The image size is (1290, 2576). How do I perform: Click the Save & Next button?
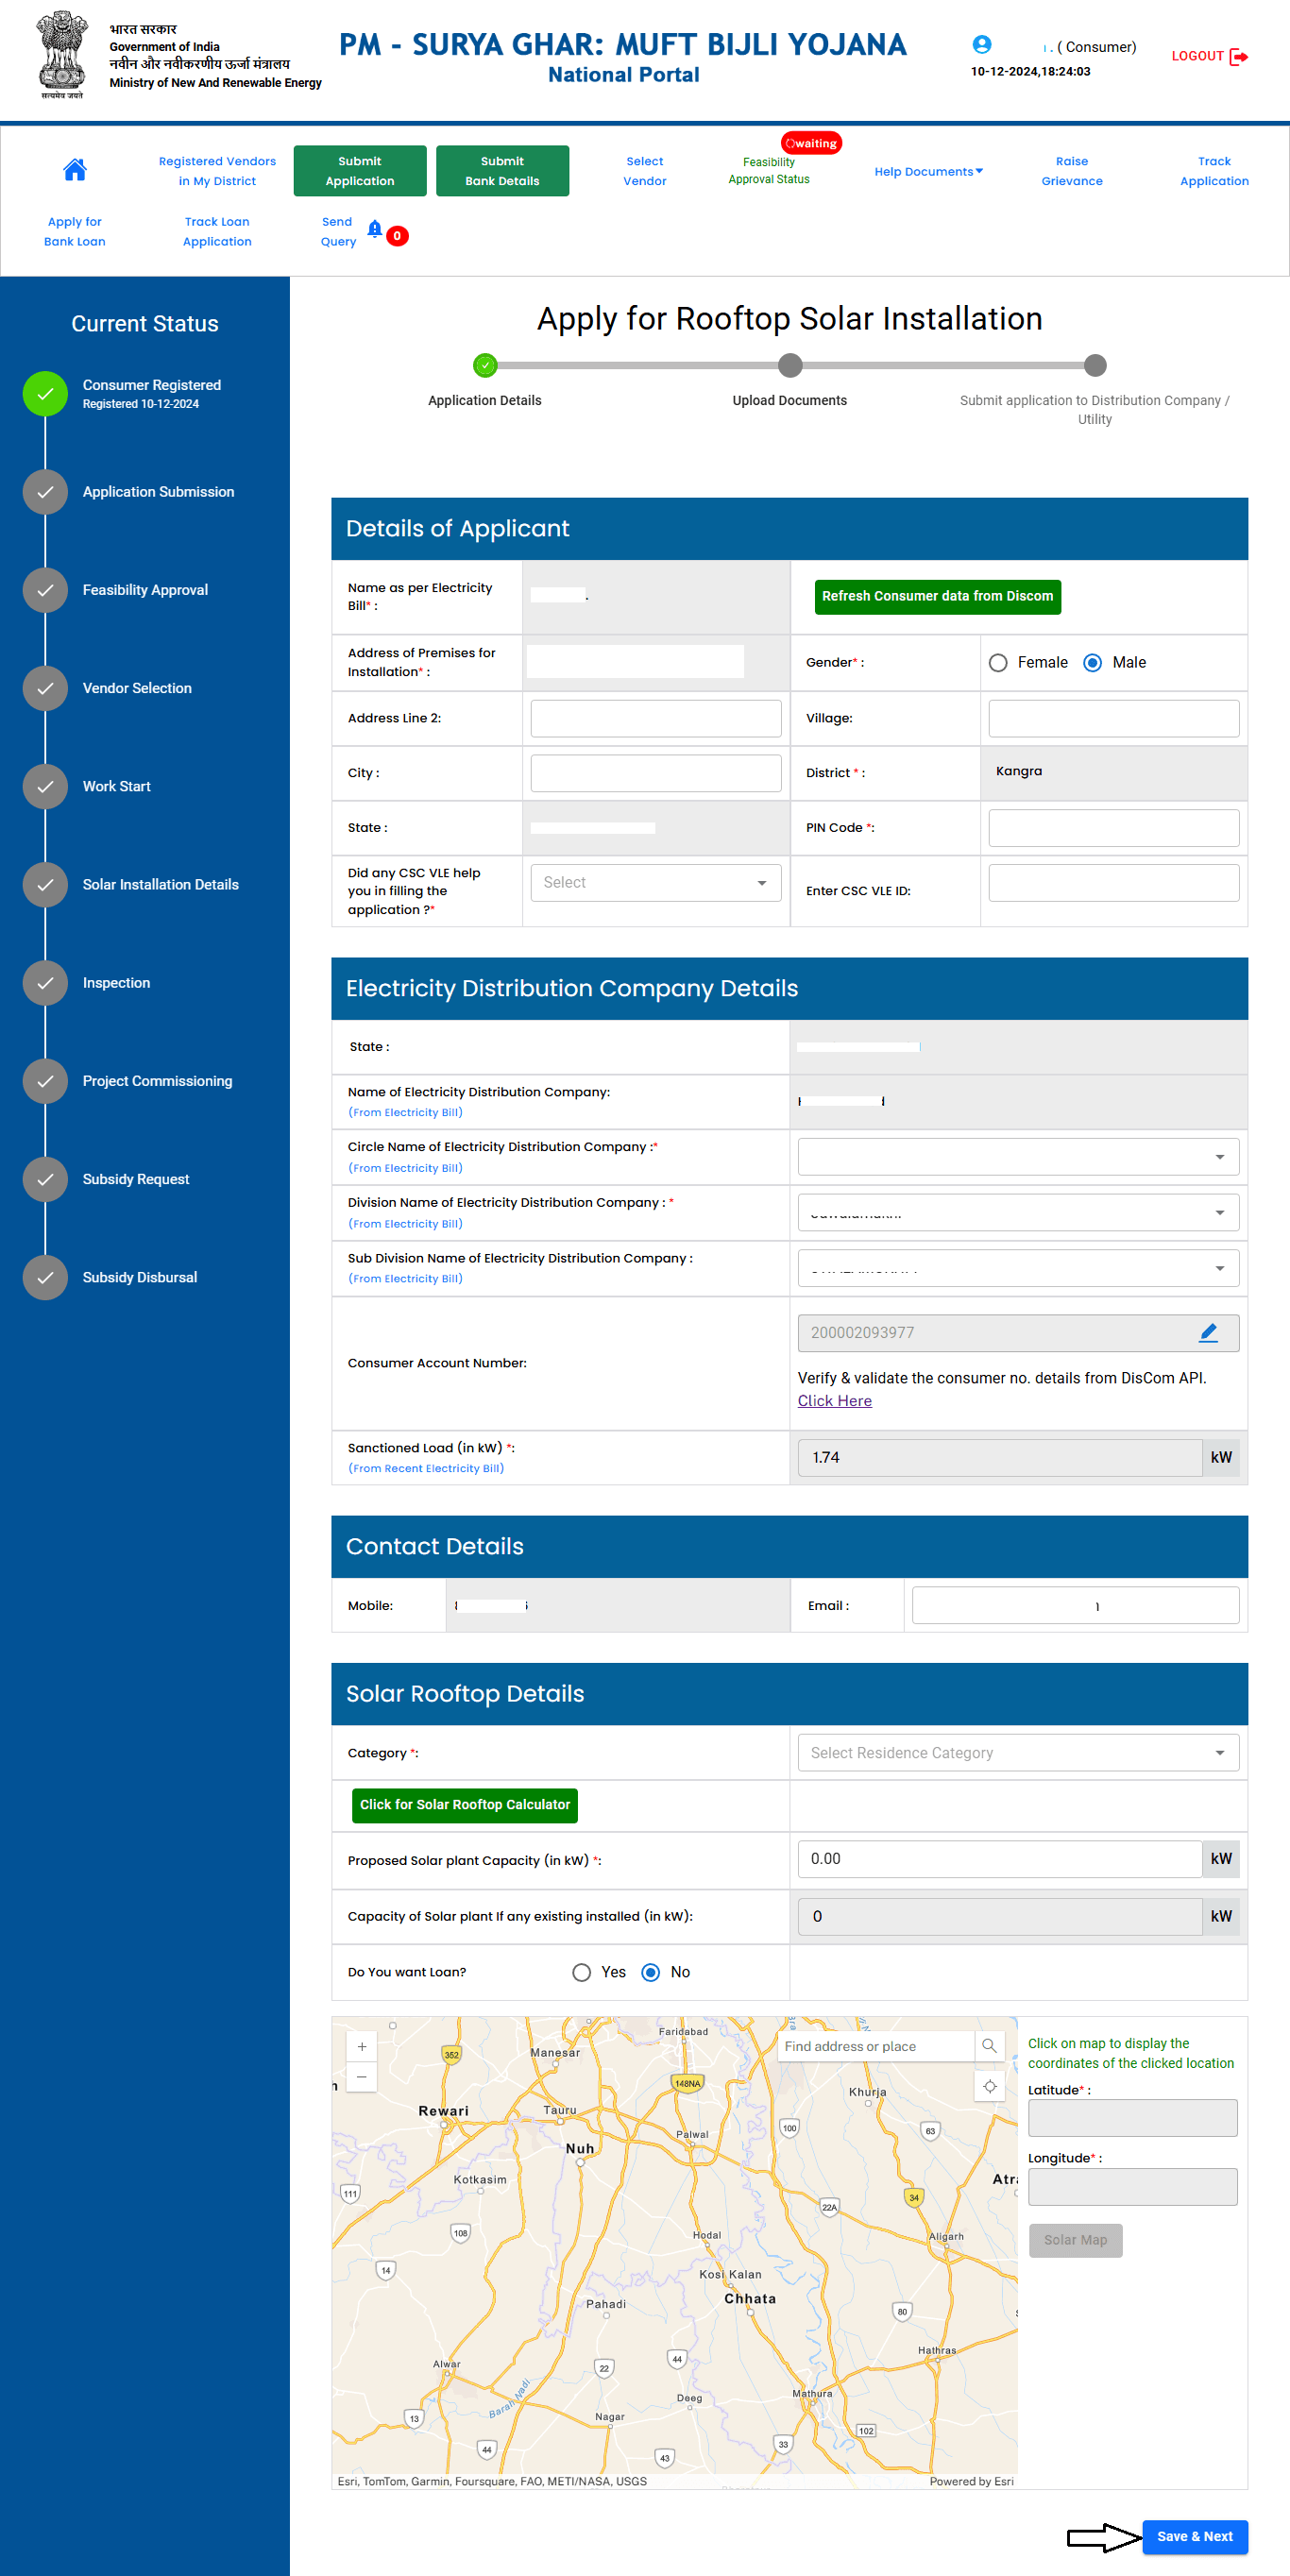(1195, 2536)
